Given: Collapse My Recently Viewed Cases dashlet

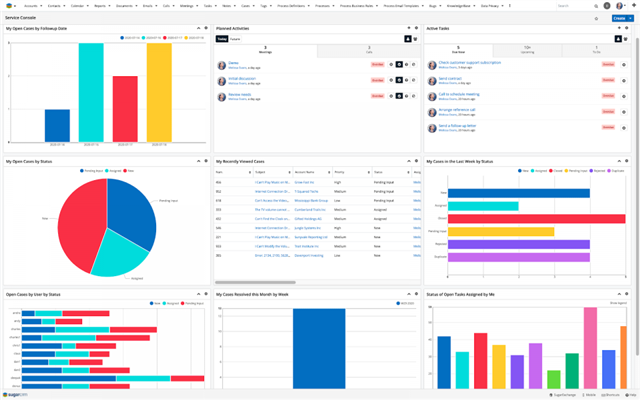Looking at the screenshot, I should [409, 161].
